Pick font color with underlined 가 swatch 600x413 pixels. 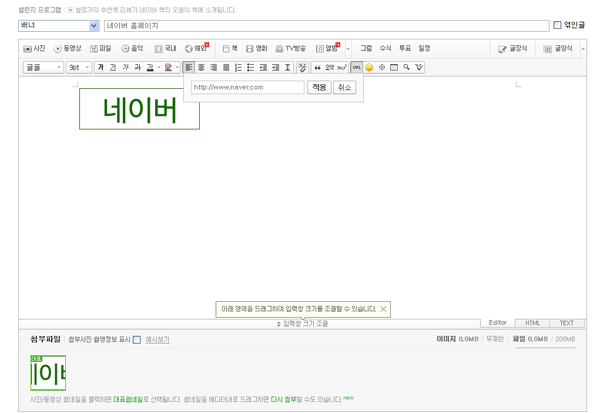coord(150,67)
